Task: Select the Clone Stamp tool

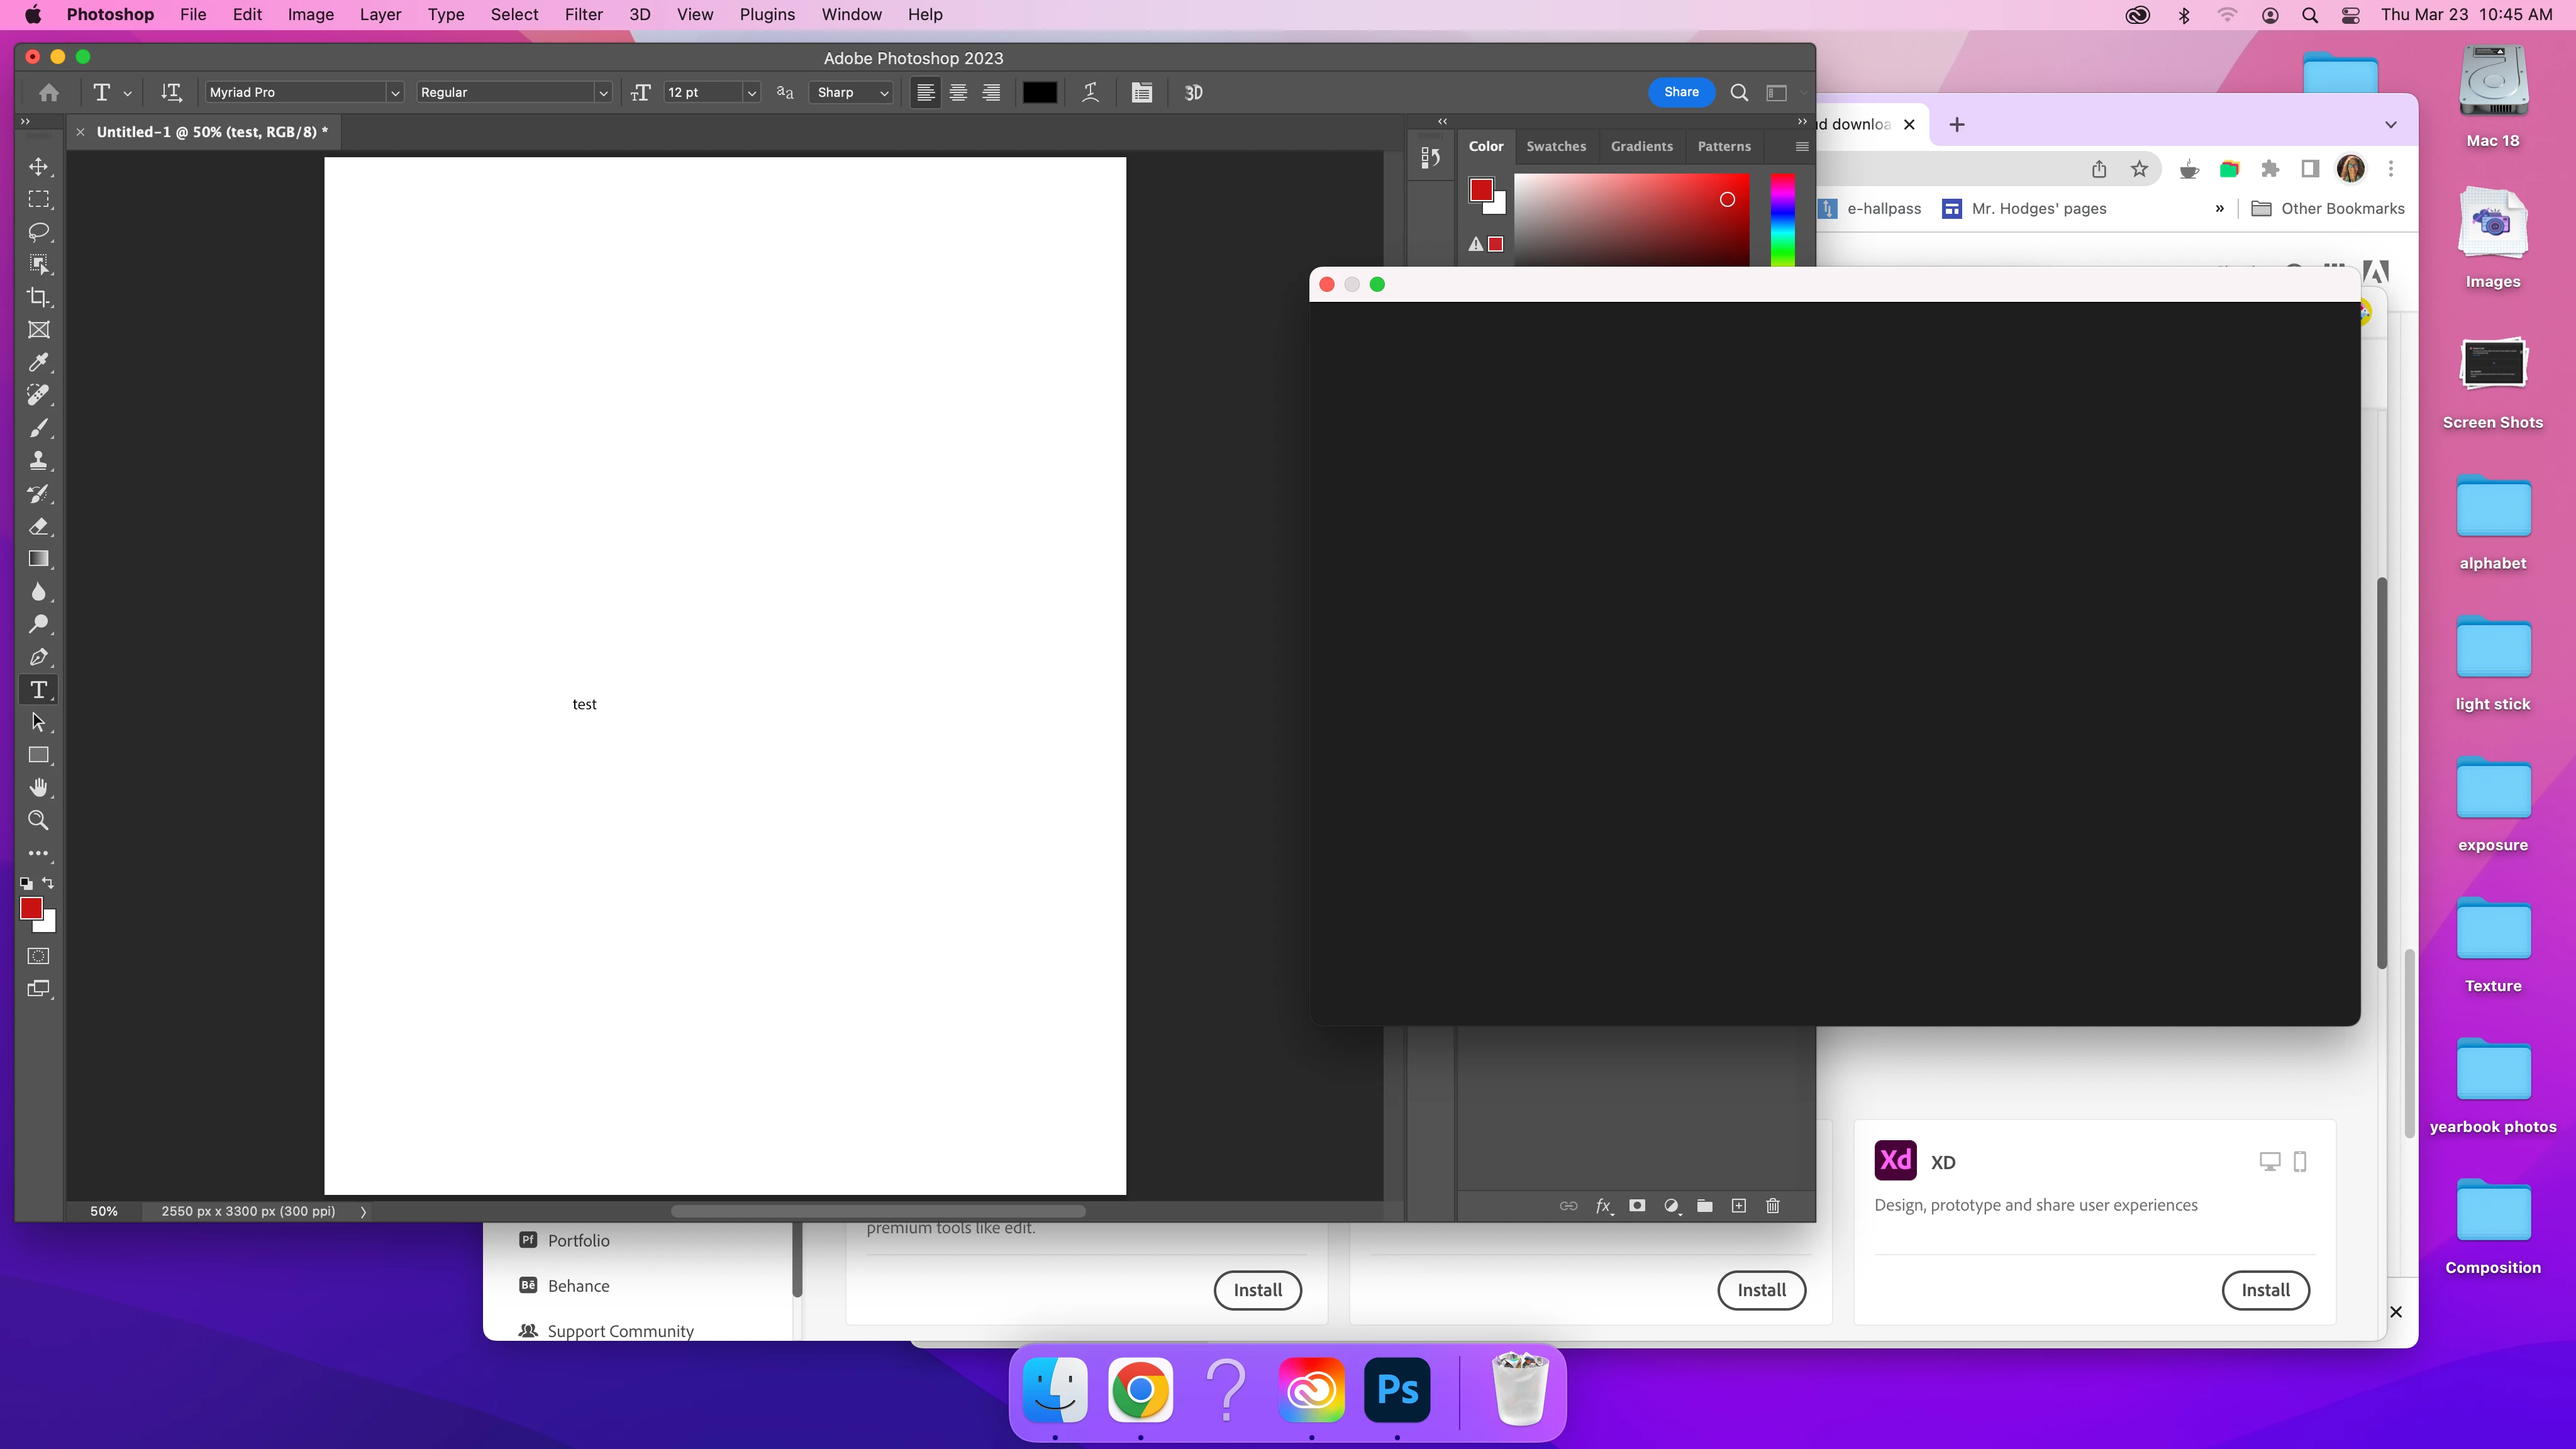Action: pyautogui.click(x=38, y=461)
